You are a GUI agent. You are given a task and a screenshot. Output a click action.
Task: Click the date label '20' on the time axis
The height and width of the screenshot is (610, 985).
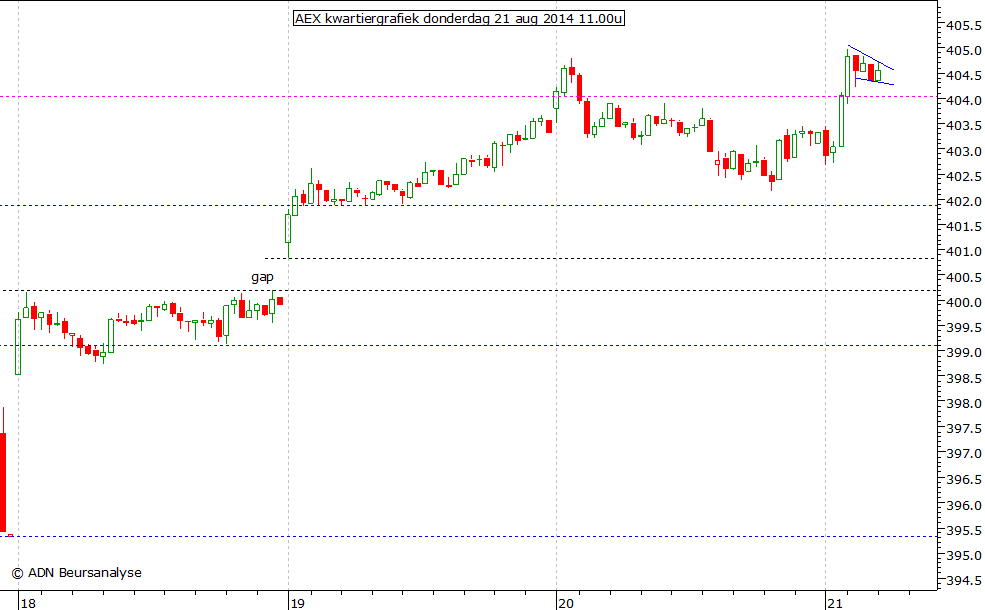pyautogui.click(x=565, y=603)
